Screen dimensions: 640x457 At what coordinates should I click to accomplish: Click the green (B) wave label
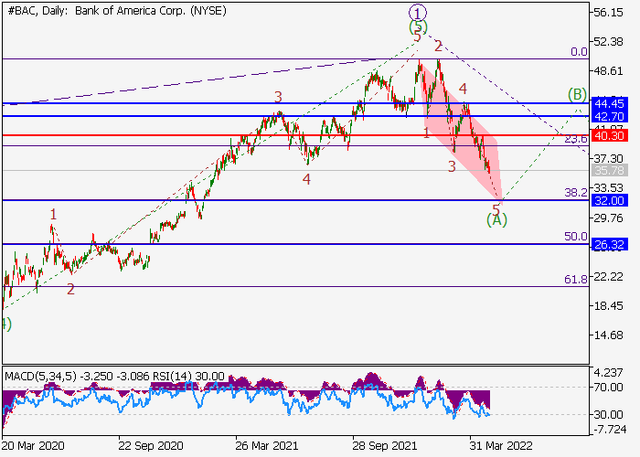[578, 95]
